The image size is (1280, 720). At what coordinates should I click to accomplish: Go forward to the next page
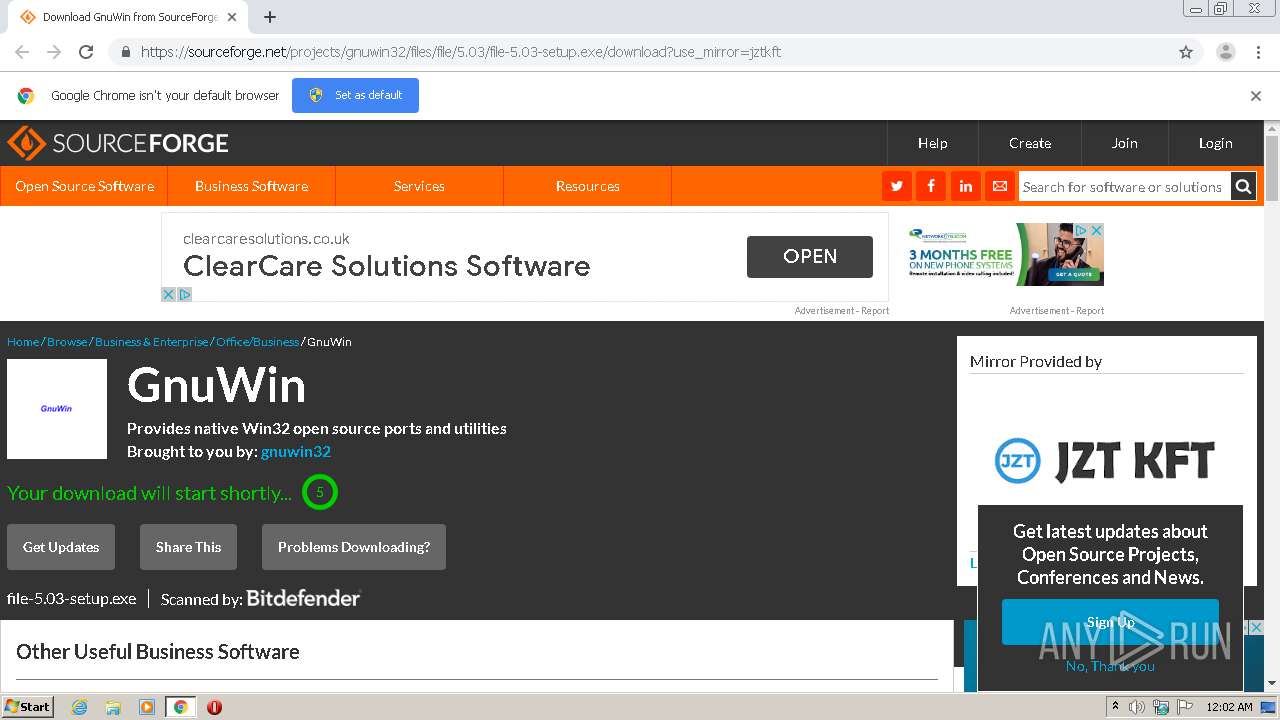54,52
